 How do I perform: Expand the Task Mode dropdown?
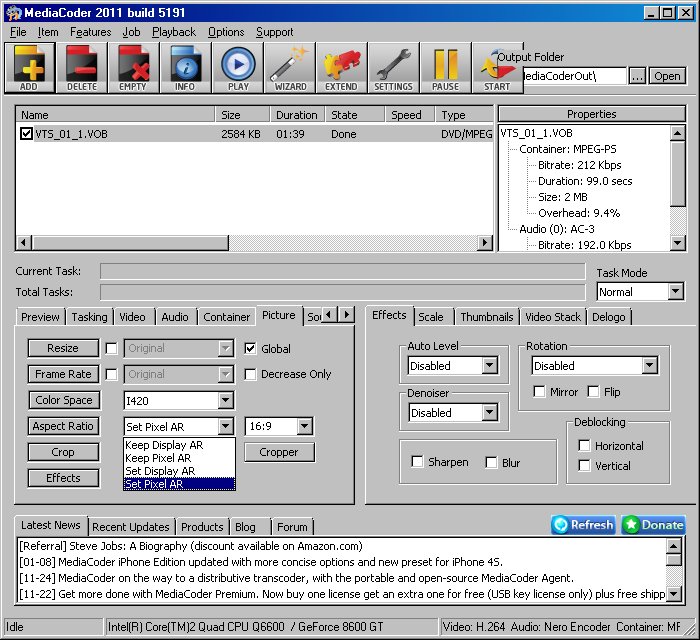pos(673,292)
